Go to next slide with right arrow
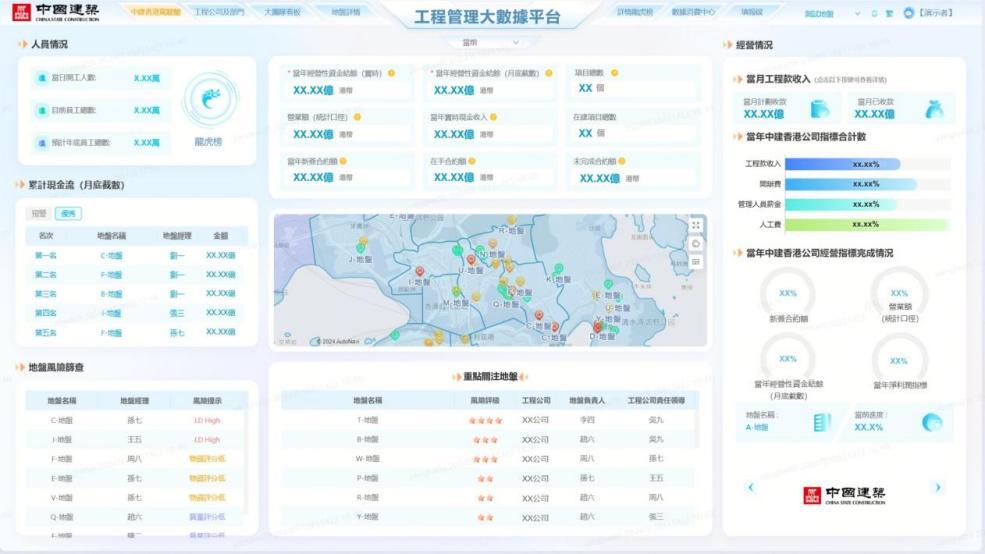The height and width of the screenshot is (554, 985). pyautogui.click(x=937, y=487)
